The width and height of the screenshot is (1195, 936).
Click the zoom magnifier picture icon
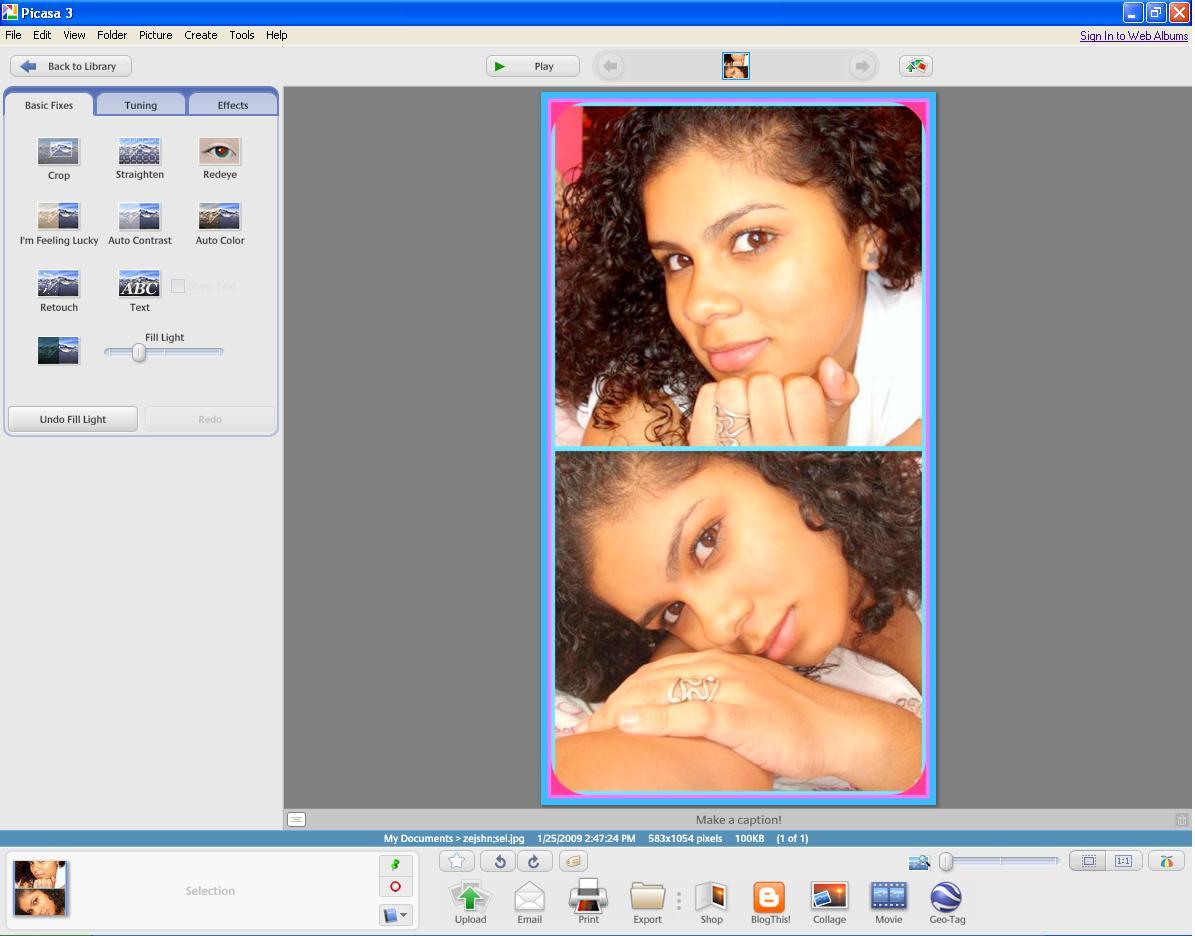pyautogui.click(x=920, y=862)
